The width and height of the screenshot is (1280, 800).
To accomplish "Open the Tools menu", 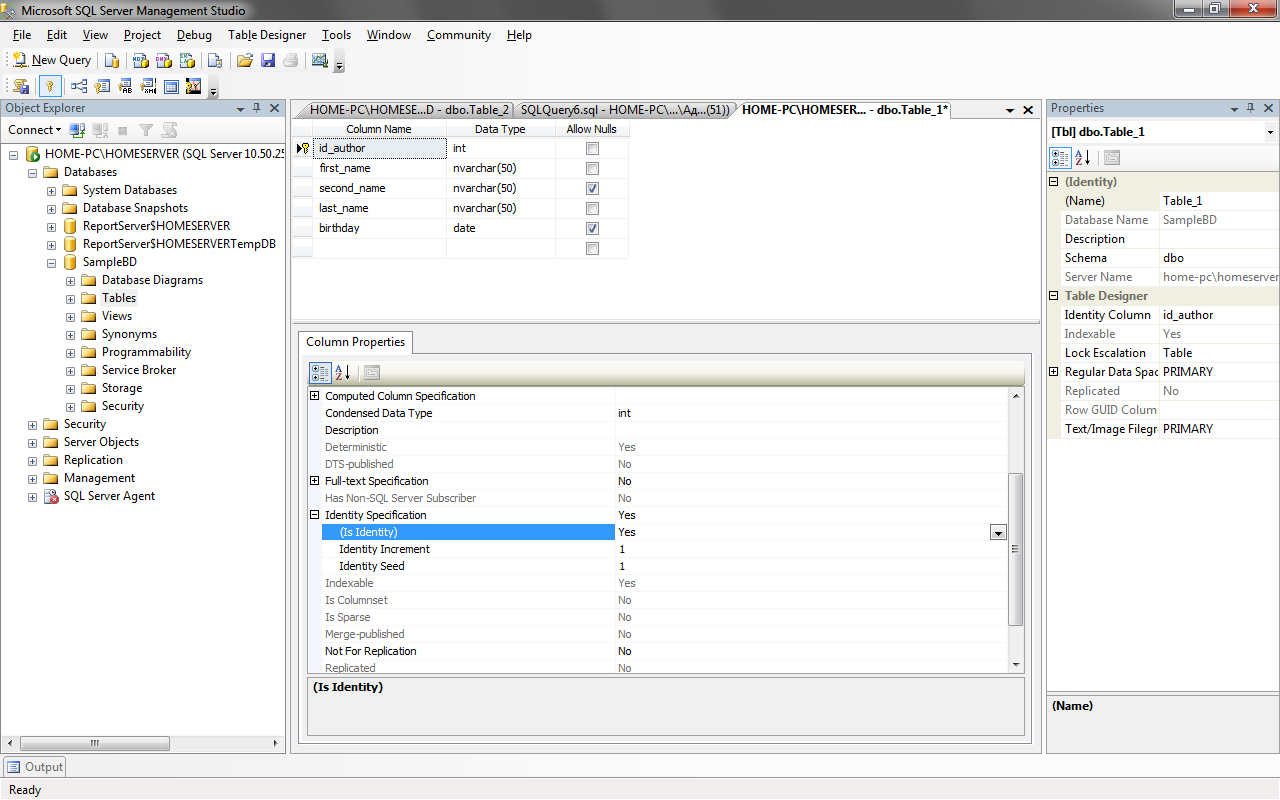I will tap(336, 35).
